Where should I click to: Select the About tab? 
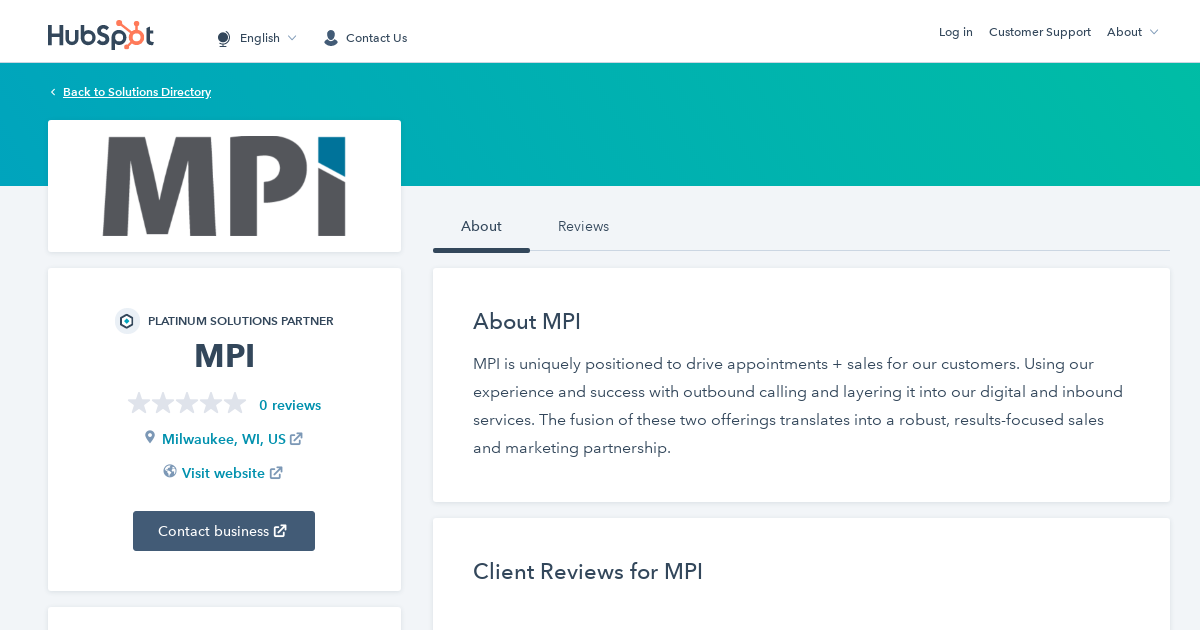(481, 227)
